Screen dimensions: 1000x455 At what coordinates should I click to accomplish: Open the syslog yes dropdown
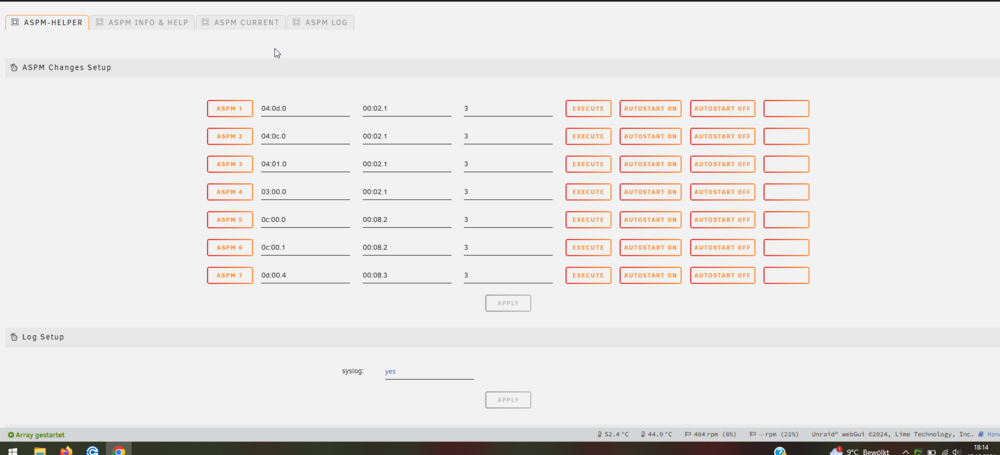click(x=429, y=371)
